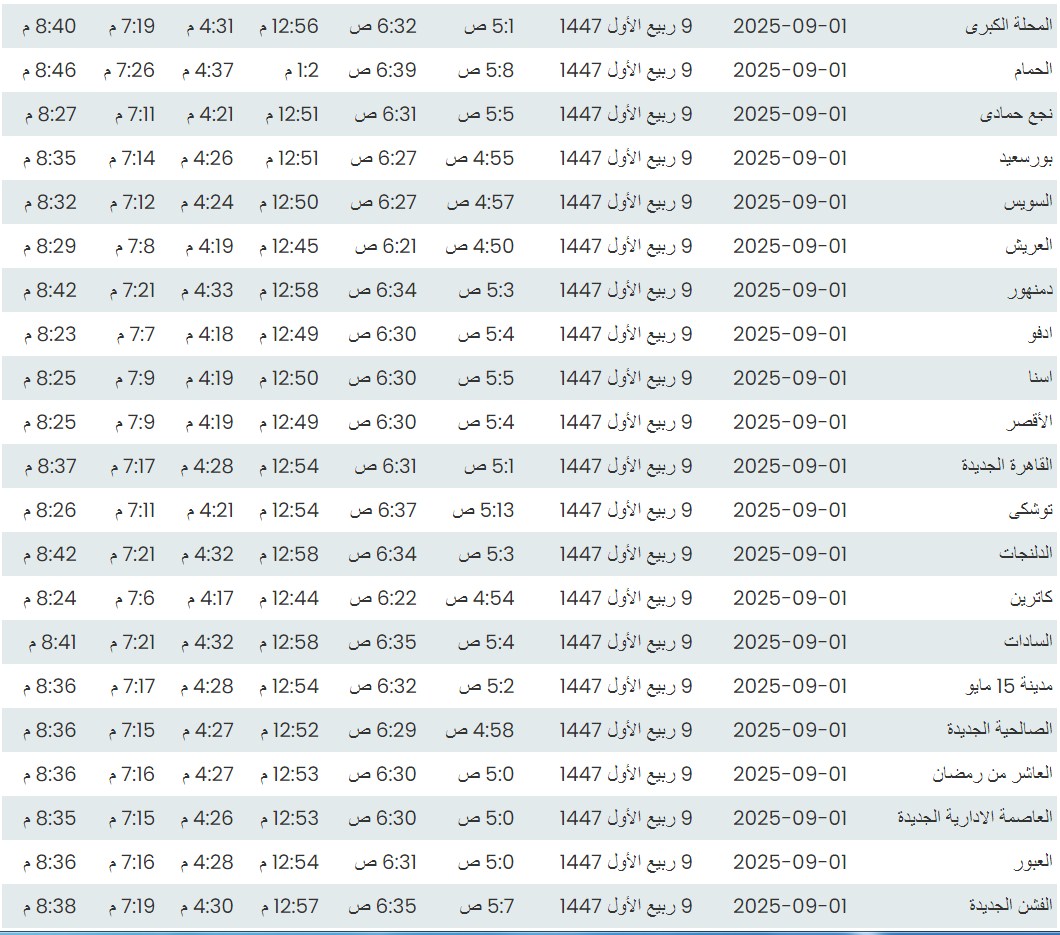Viewport: 1060px width, 935px height.
Task: Select the 6:29 ص sunrise time for الصالحية الجديدة
Action: click(x=382, y=731)
